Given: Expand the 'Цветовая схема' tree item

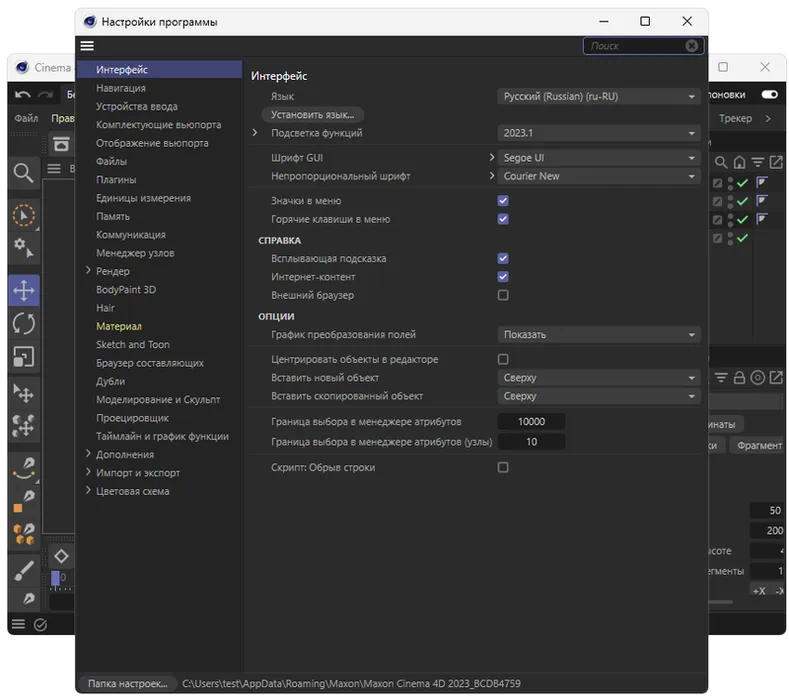Looking at the screenshot, I should [x=88, y=491].
